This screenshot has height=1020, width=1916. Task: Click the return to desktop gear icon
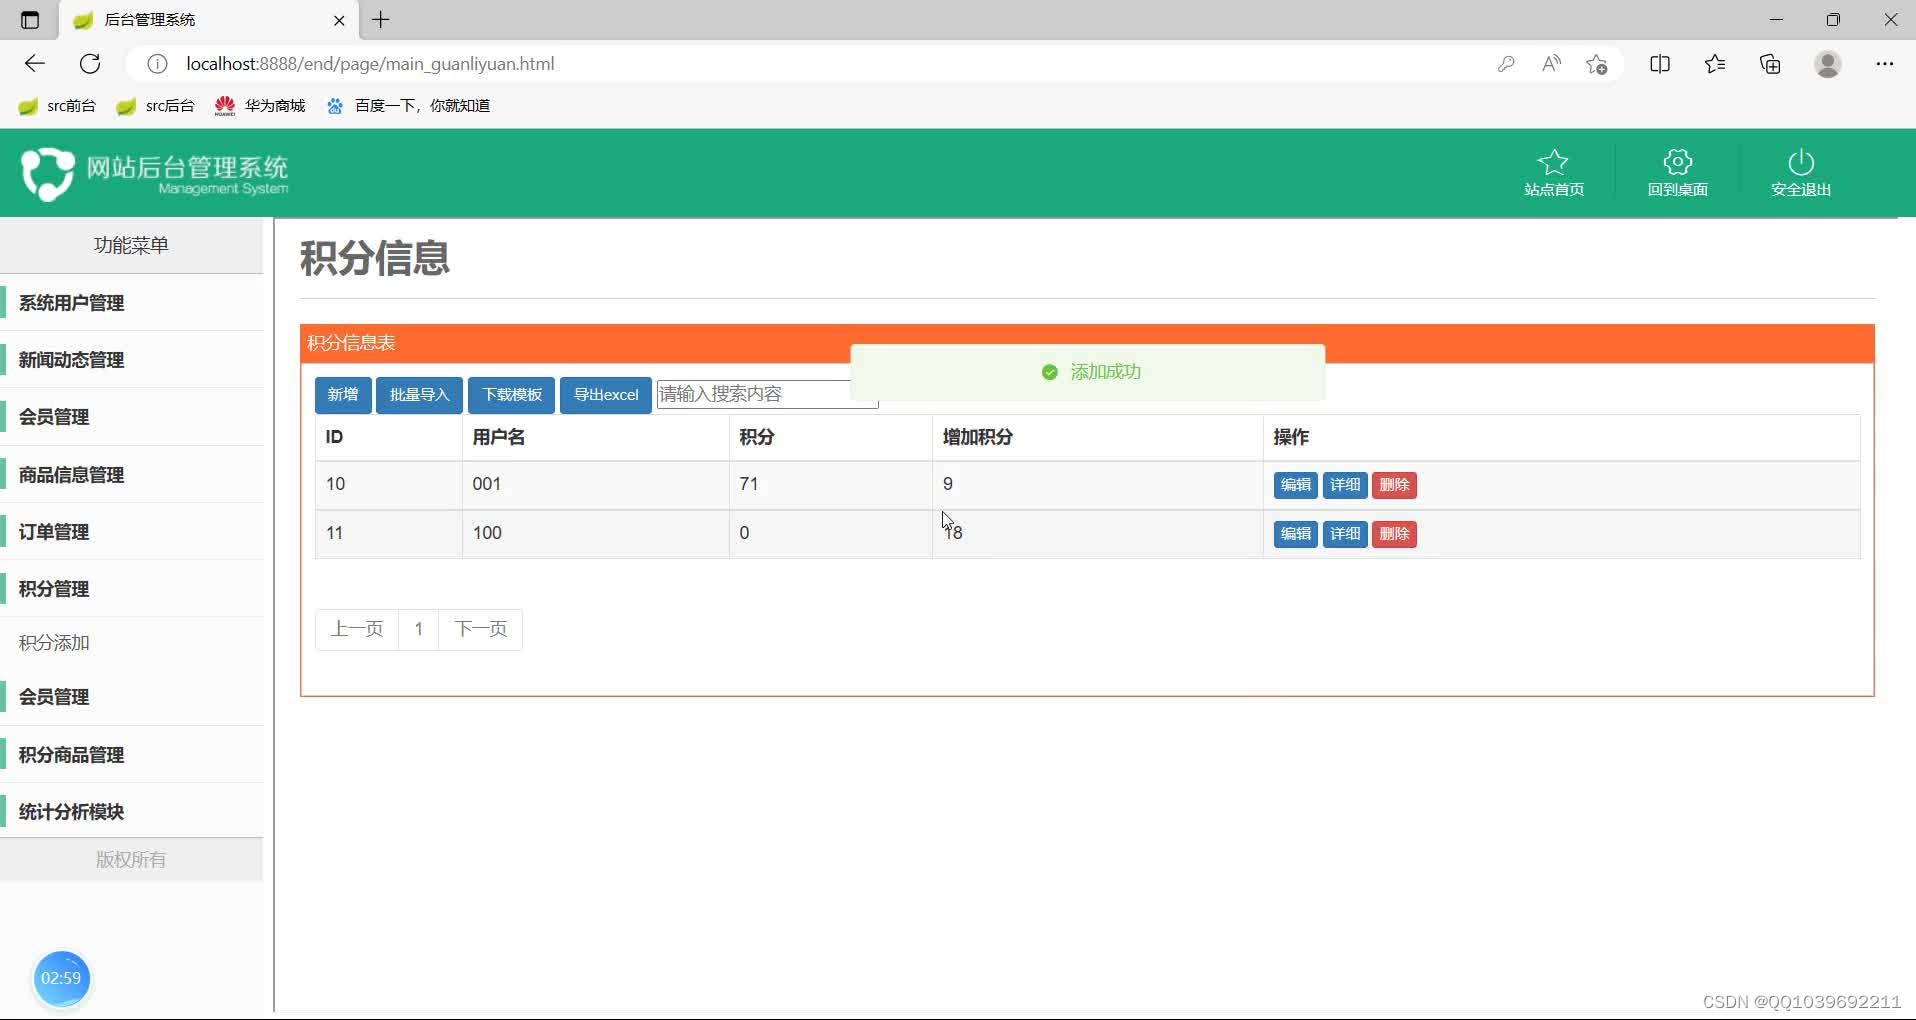[1677, 162]
